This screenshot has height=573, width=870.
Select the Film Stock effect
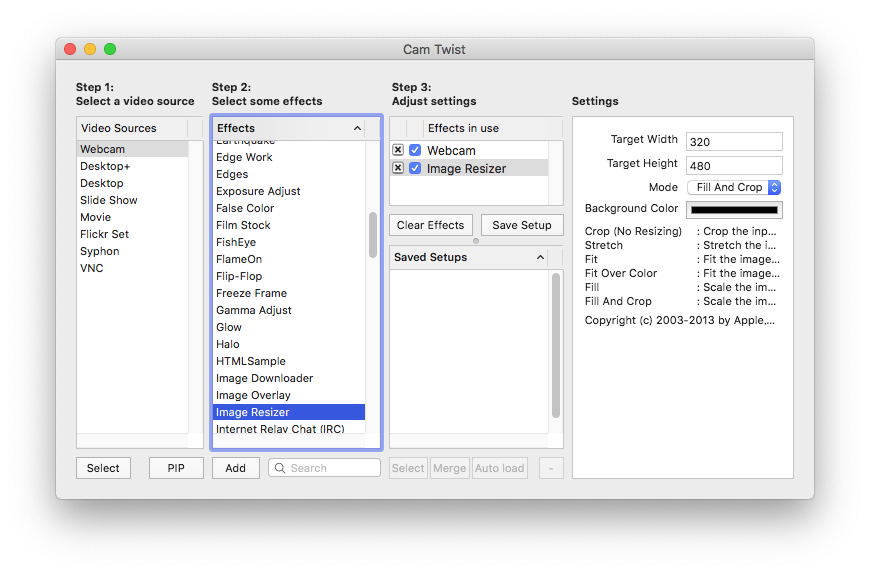point(289,225)
